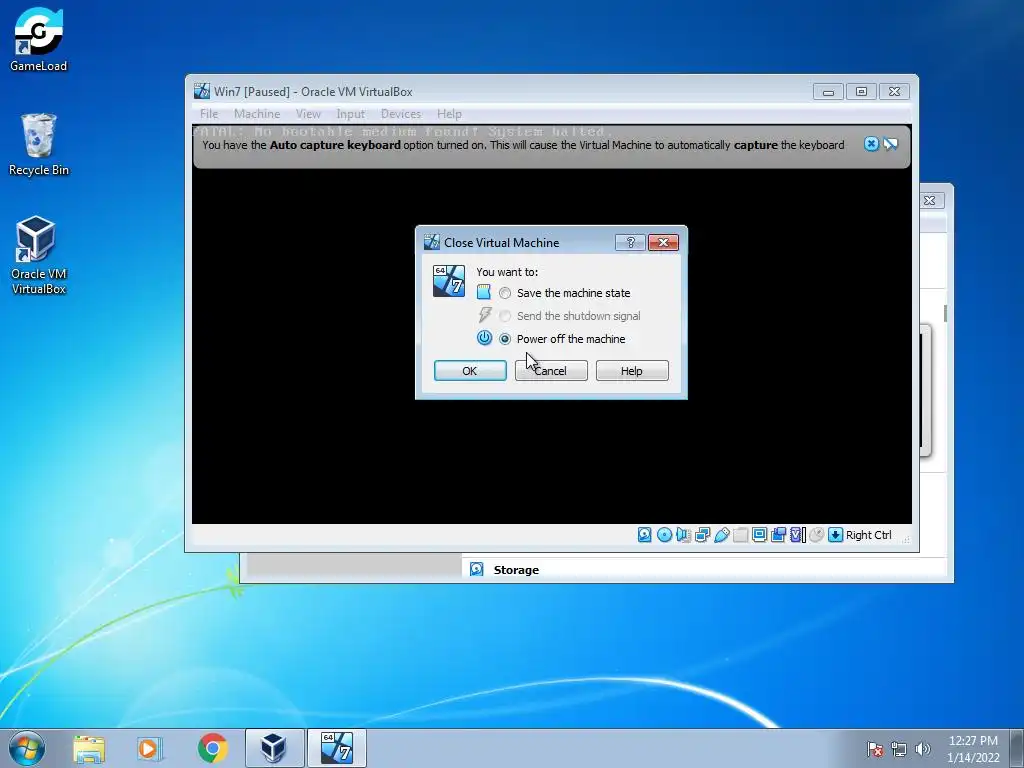Viewport: 1024px width, 768px height.
Task: Click the question mark title bar button
Action: [x=630, y=242]
